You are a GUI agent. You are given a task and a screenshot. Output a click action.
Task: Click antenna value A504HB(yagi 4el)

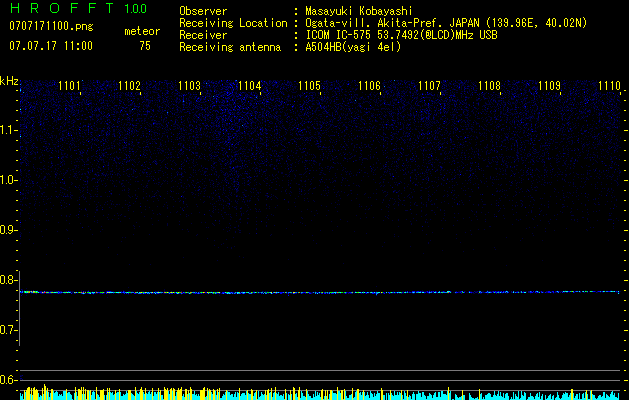353,47
